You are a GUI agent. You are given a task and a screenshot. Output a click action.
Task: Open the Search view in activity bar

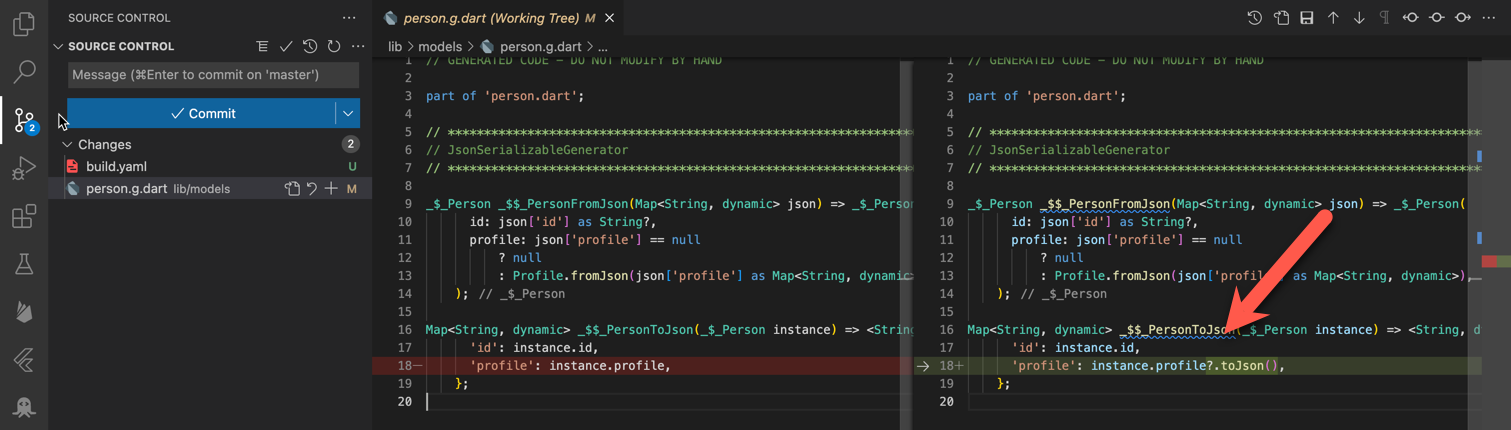[24, 71]
